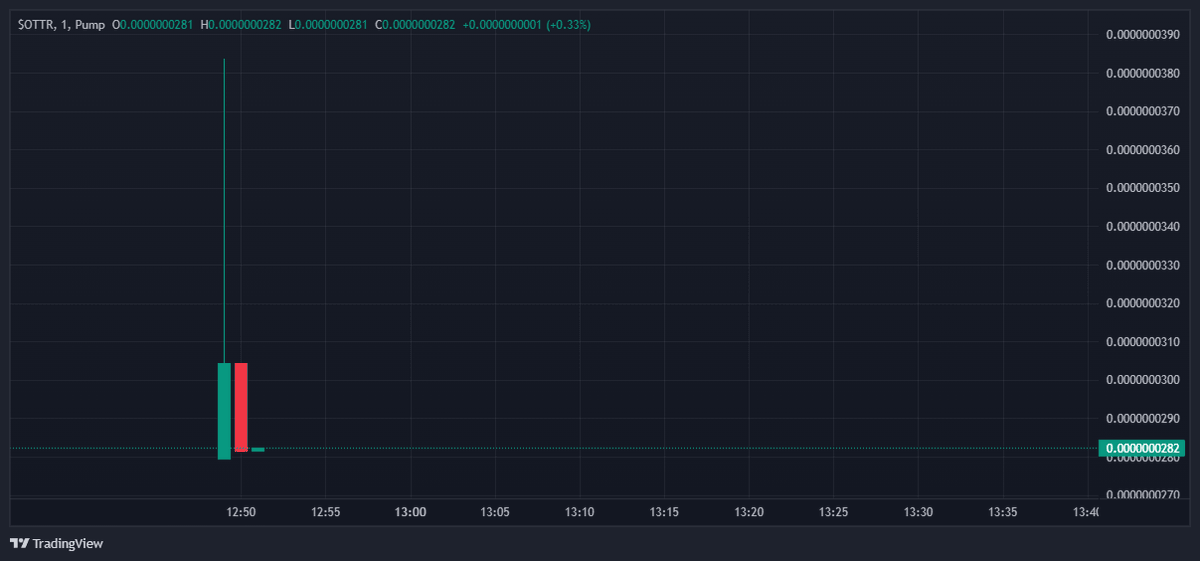Select the 13:05 time axis label
The image size is (1200, 561).
[495, 512]
